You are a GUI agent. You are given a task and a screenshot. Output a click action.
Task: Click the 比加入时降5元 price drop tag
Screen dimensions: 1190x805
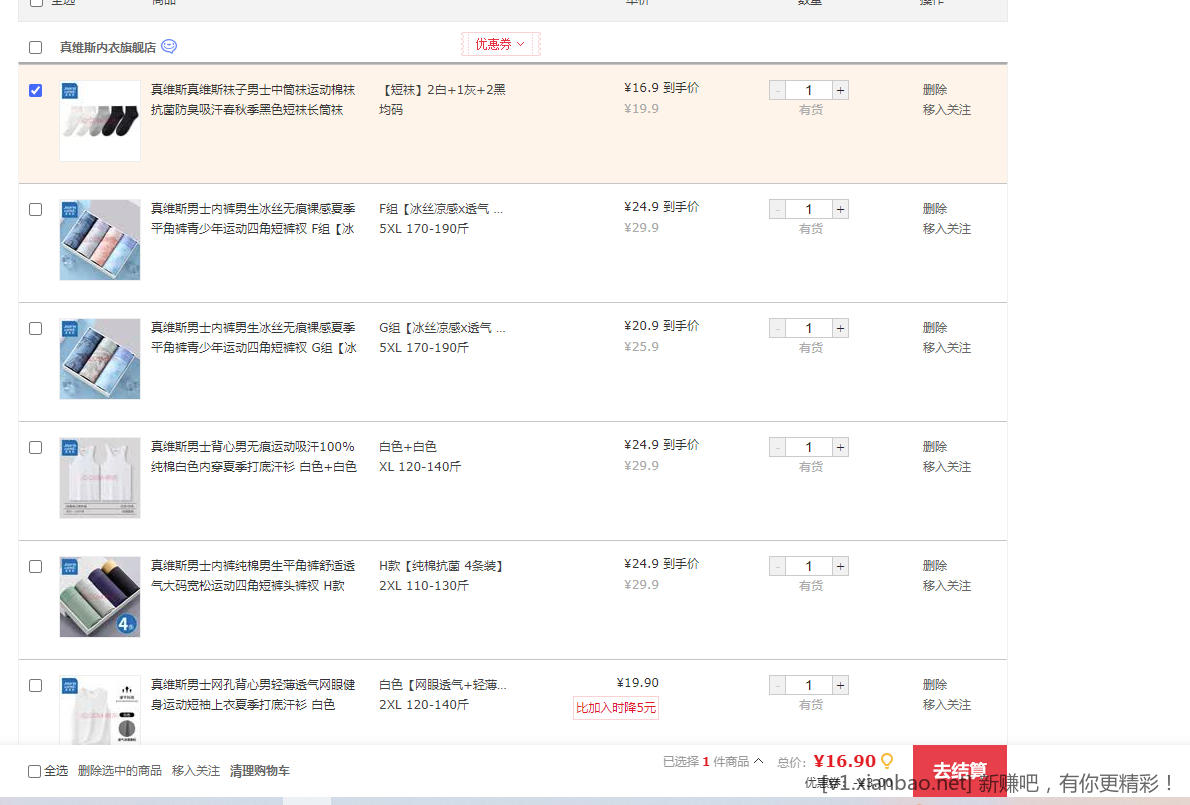point(615,708)
